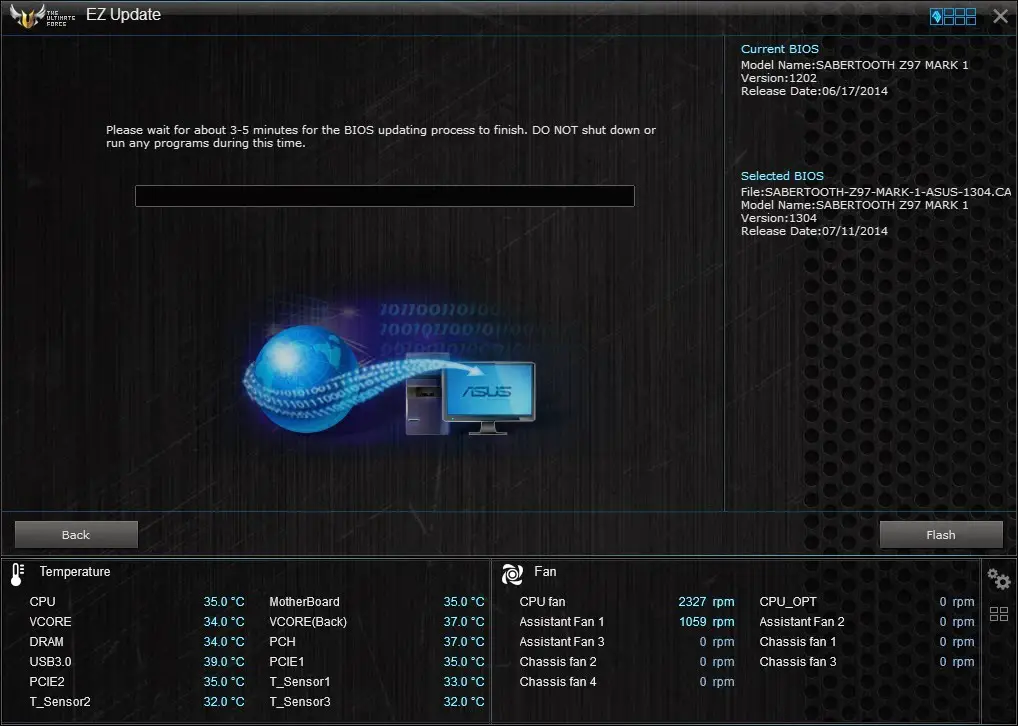Click the VCORE temperature label
This screenshot has height=726, width=1018.
pos(50,621)
